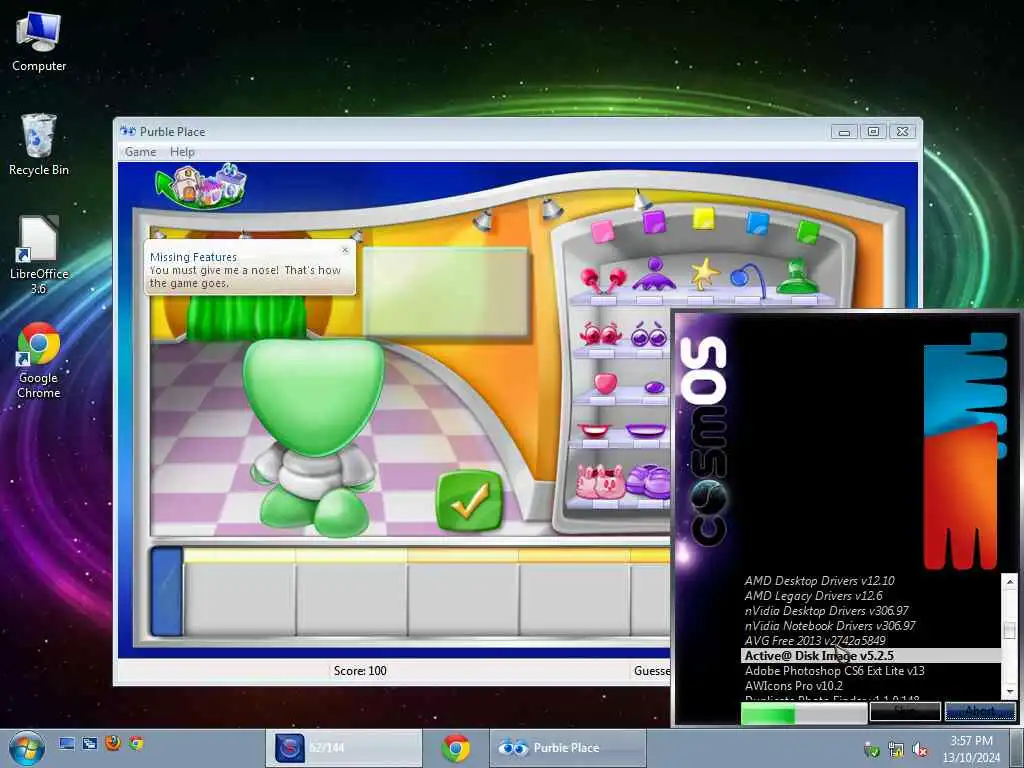Launch Firefox from quick launch
1024x768 pixels.
pos(113,743)
